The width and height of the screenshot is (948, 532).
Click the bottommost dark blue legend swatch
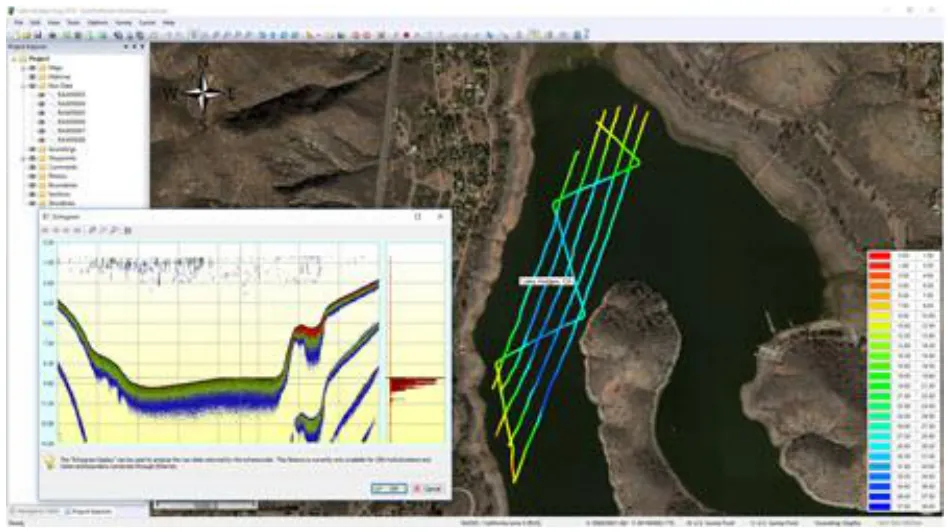pos(880,506)
